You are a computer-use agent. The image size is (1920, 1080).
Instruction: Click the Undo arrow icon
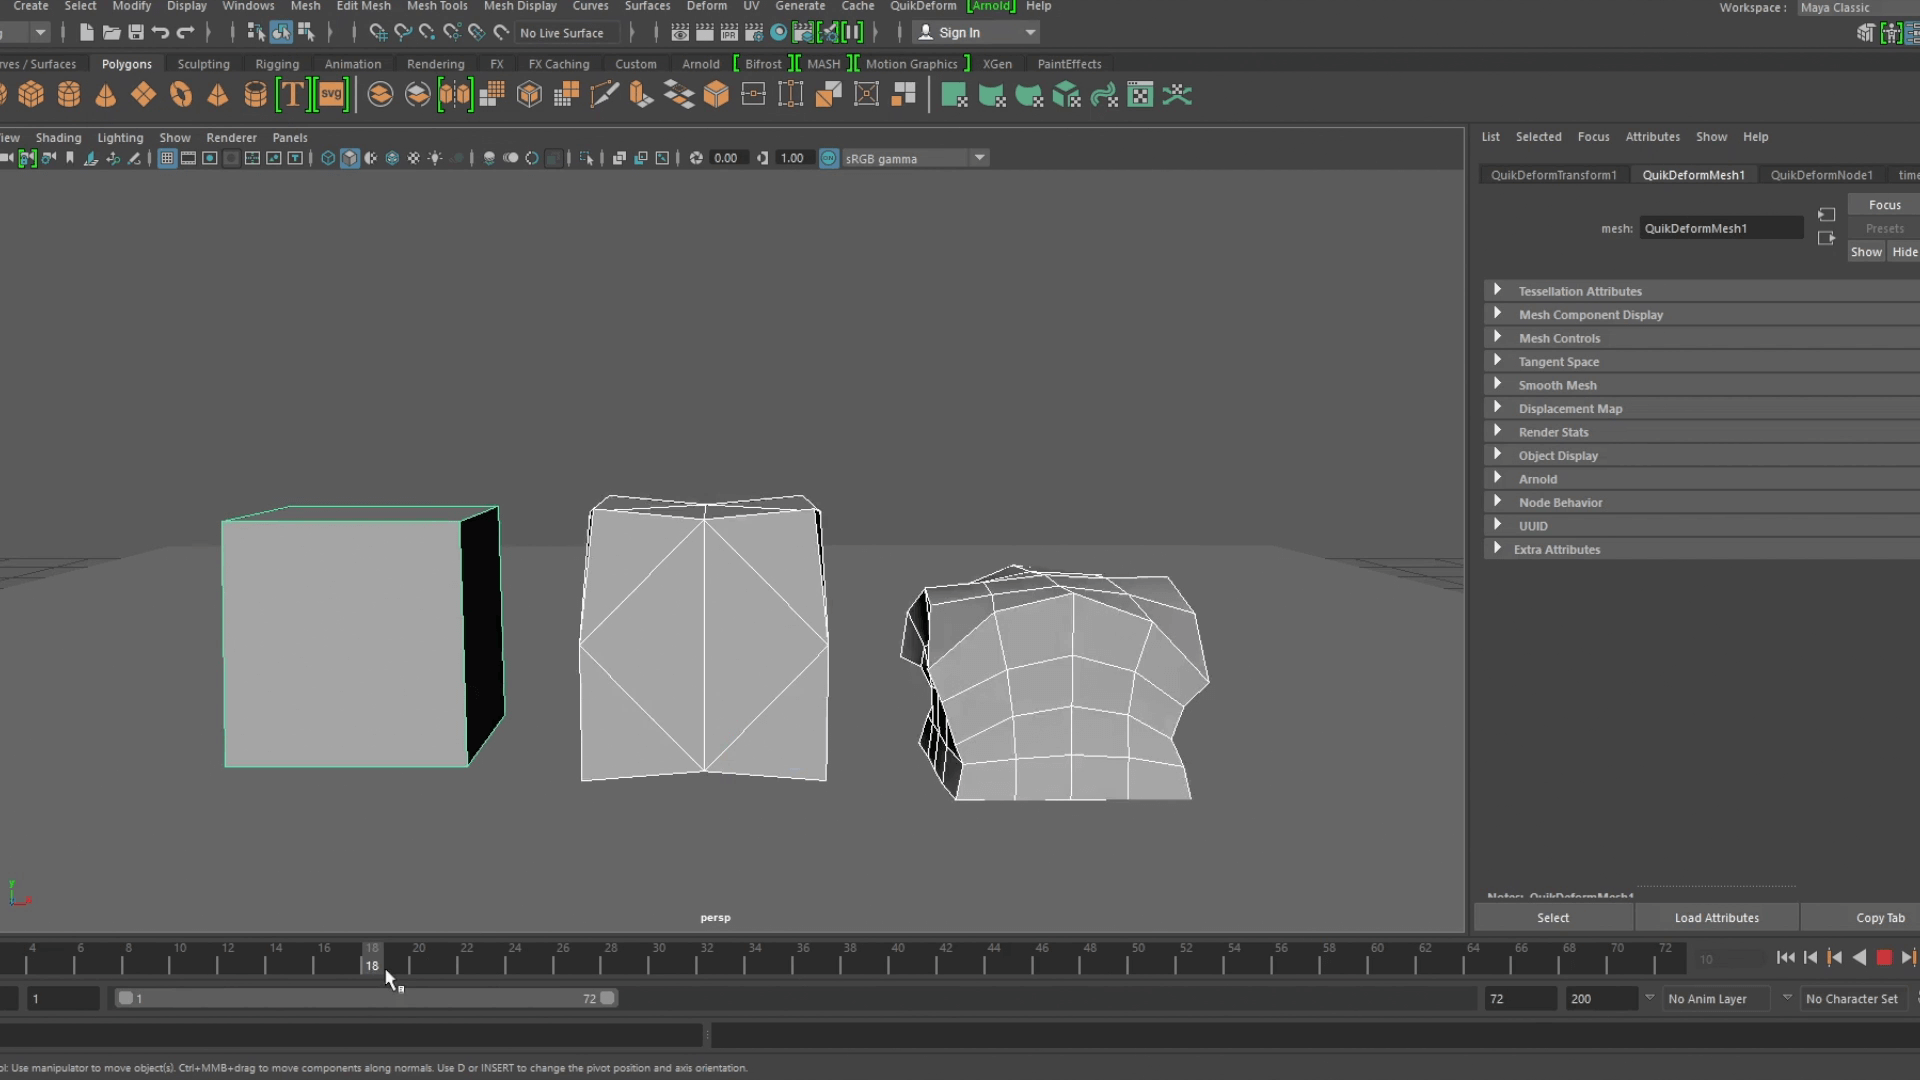pos(160,33)
